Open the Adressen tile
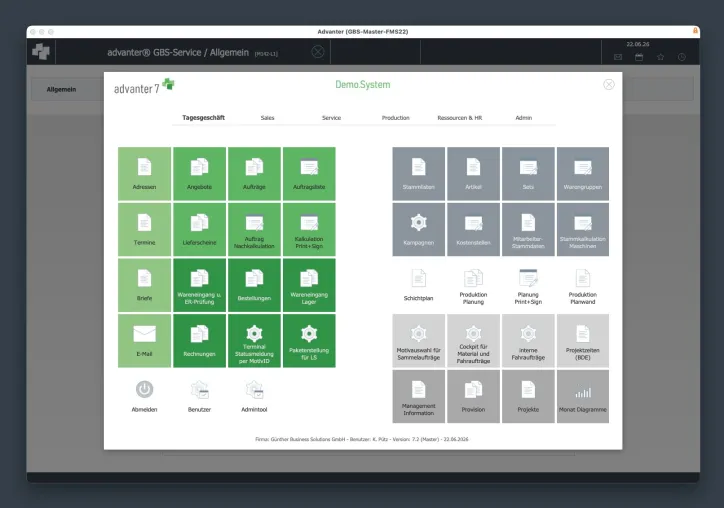The width and height of the screenshot is (724, 508). (145, 174)
